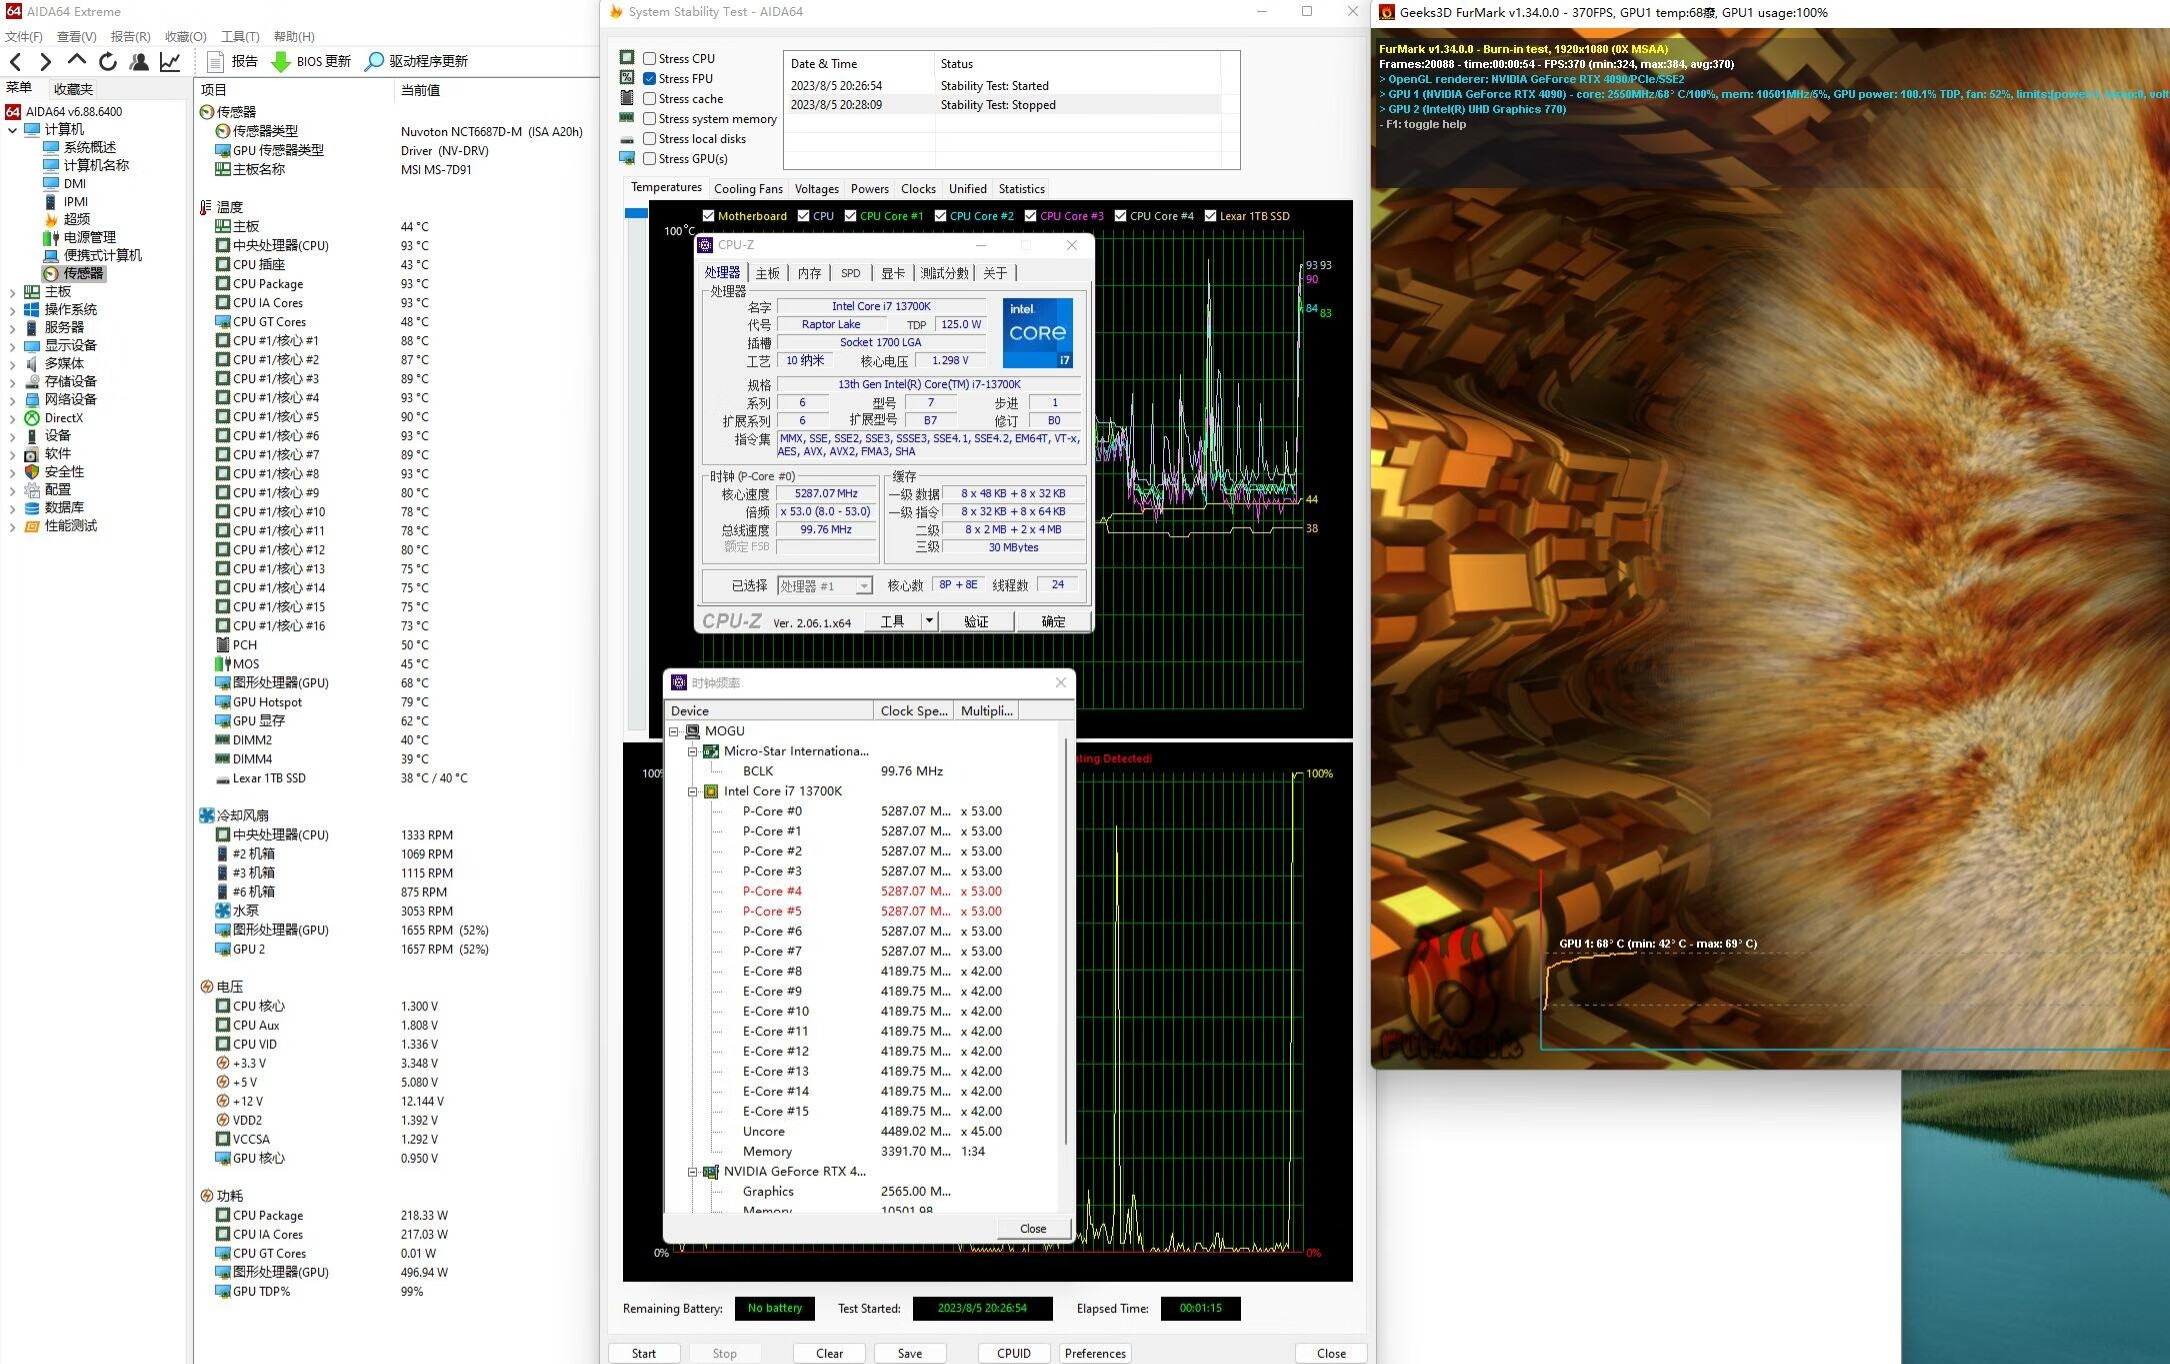2170x1364 pixels.
Task: Open the graph chart icon in AIDA64 toolbar
Action: (x=171, y=62)
